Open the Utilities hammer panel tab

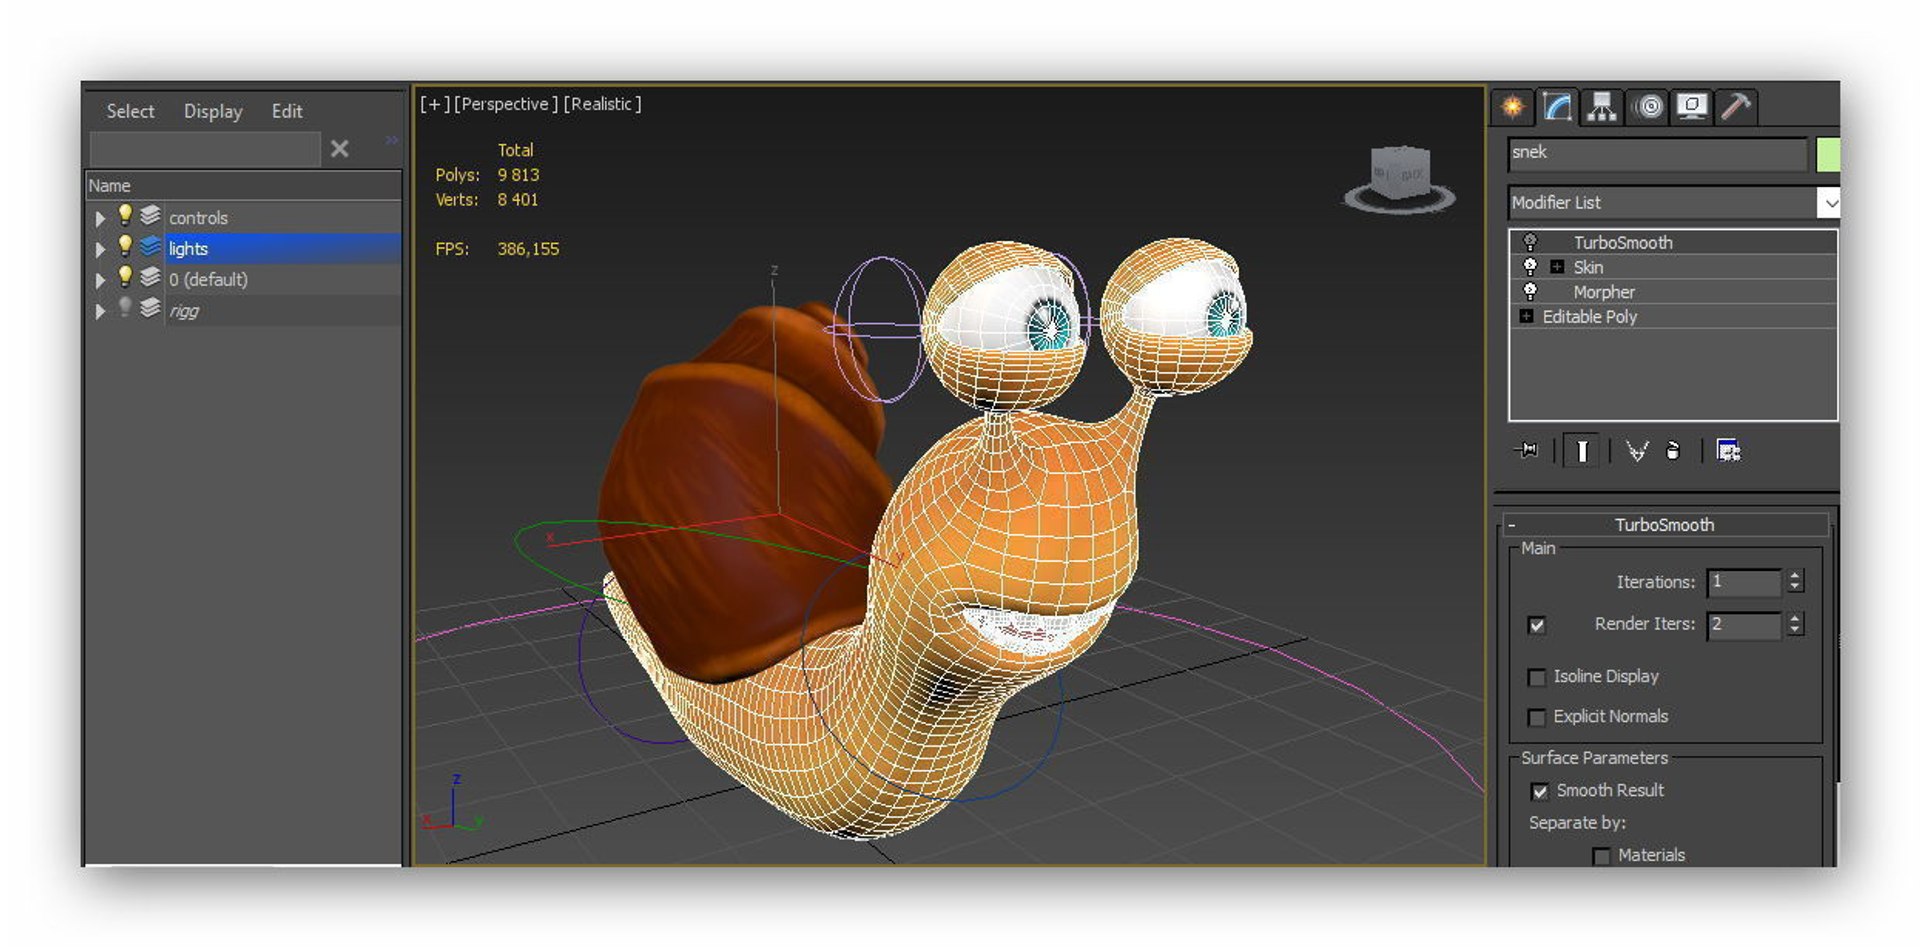pyautogui.click(x=1736, y=106)
